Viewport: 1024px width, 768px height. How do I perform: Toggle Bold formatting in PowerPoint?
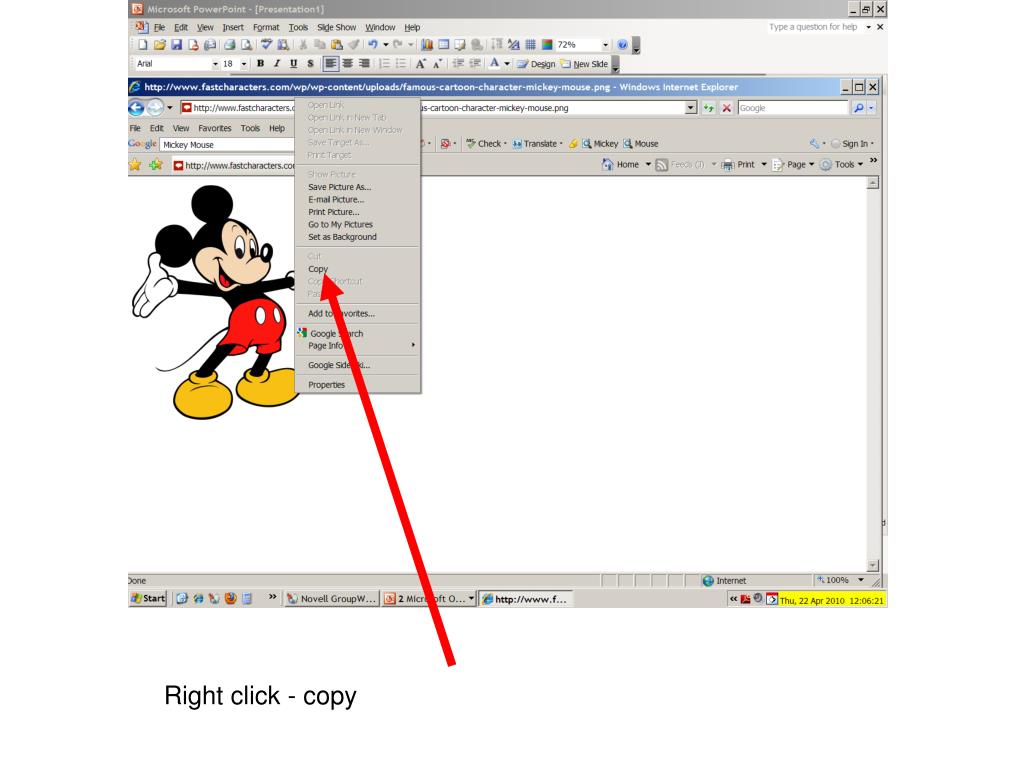coord(261,63)
